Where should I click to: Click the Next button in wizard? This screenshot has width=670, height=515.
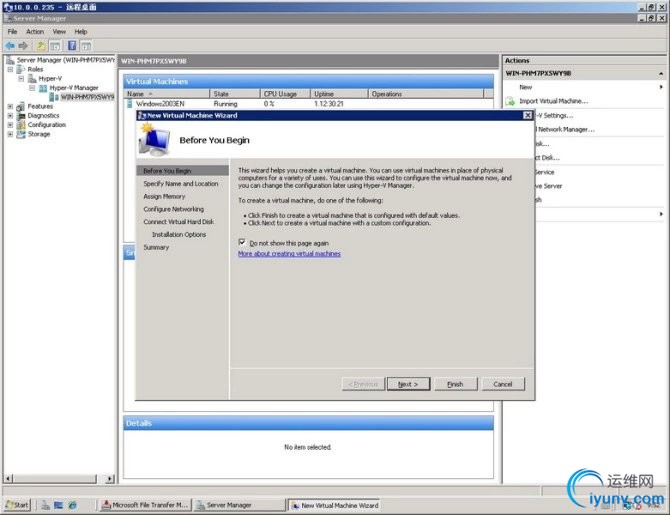point(408,384)
